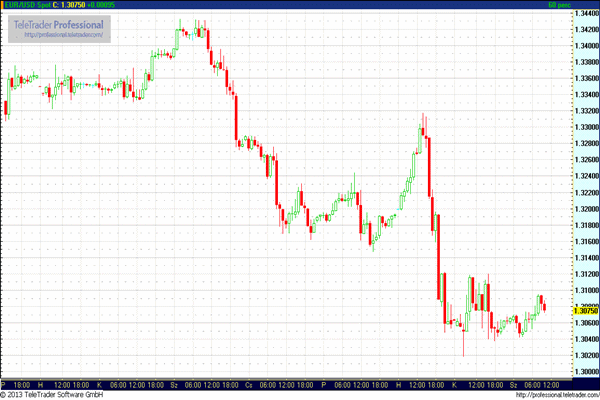The height and width of the screenshot is (400, 600).
Task: Click the Cs day marker on time axis
Action: tap(249, 384)
